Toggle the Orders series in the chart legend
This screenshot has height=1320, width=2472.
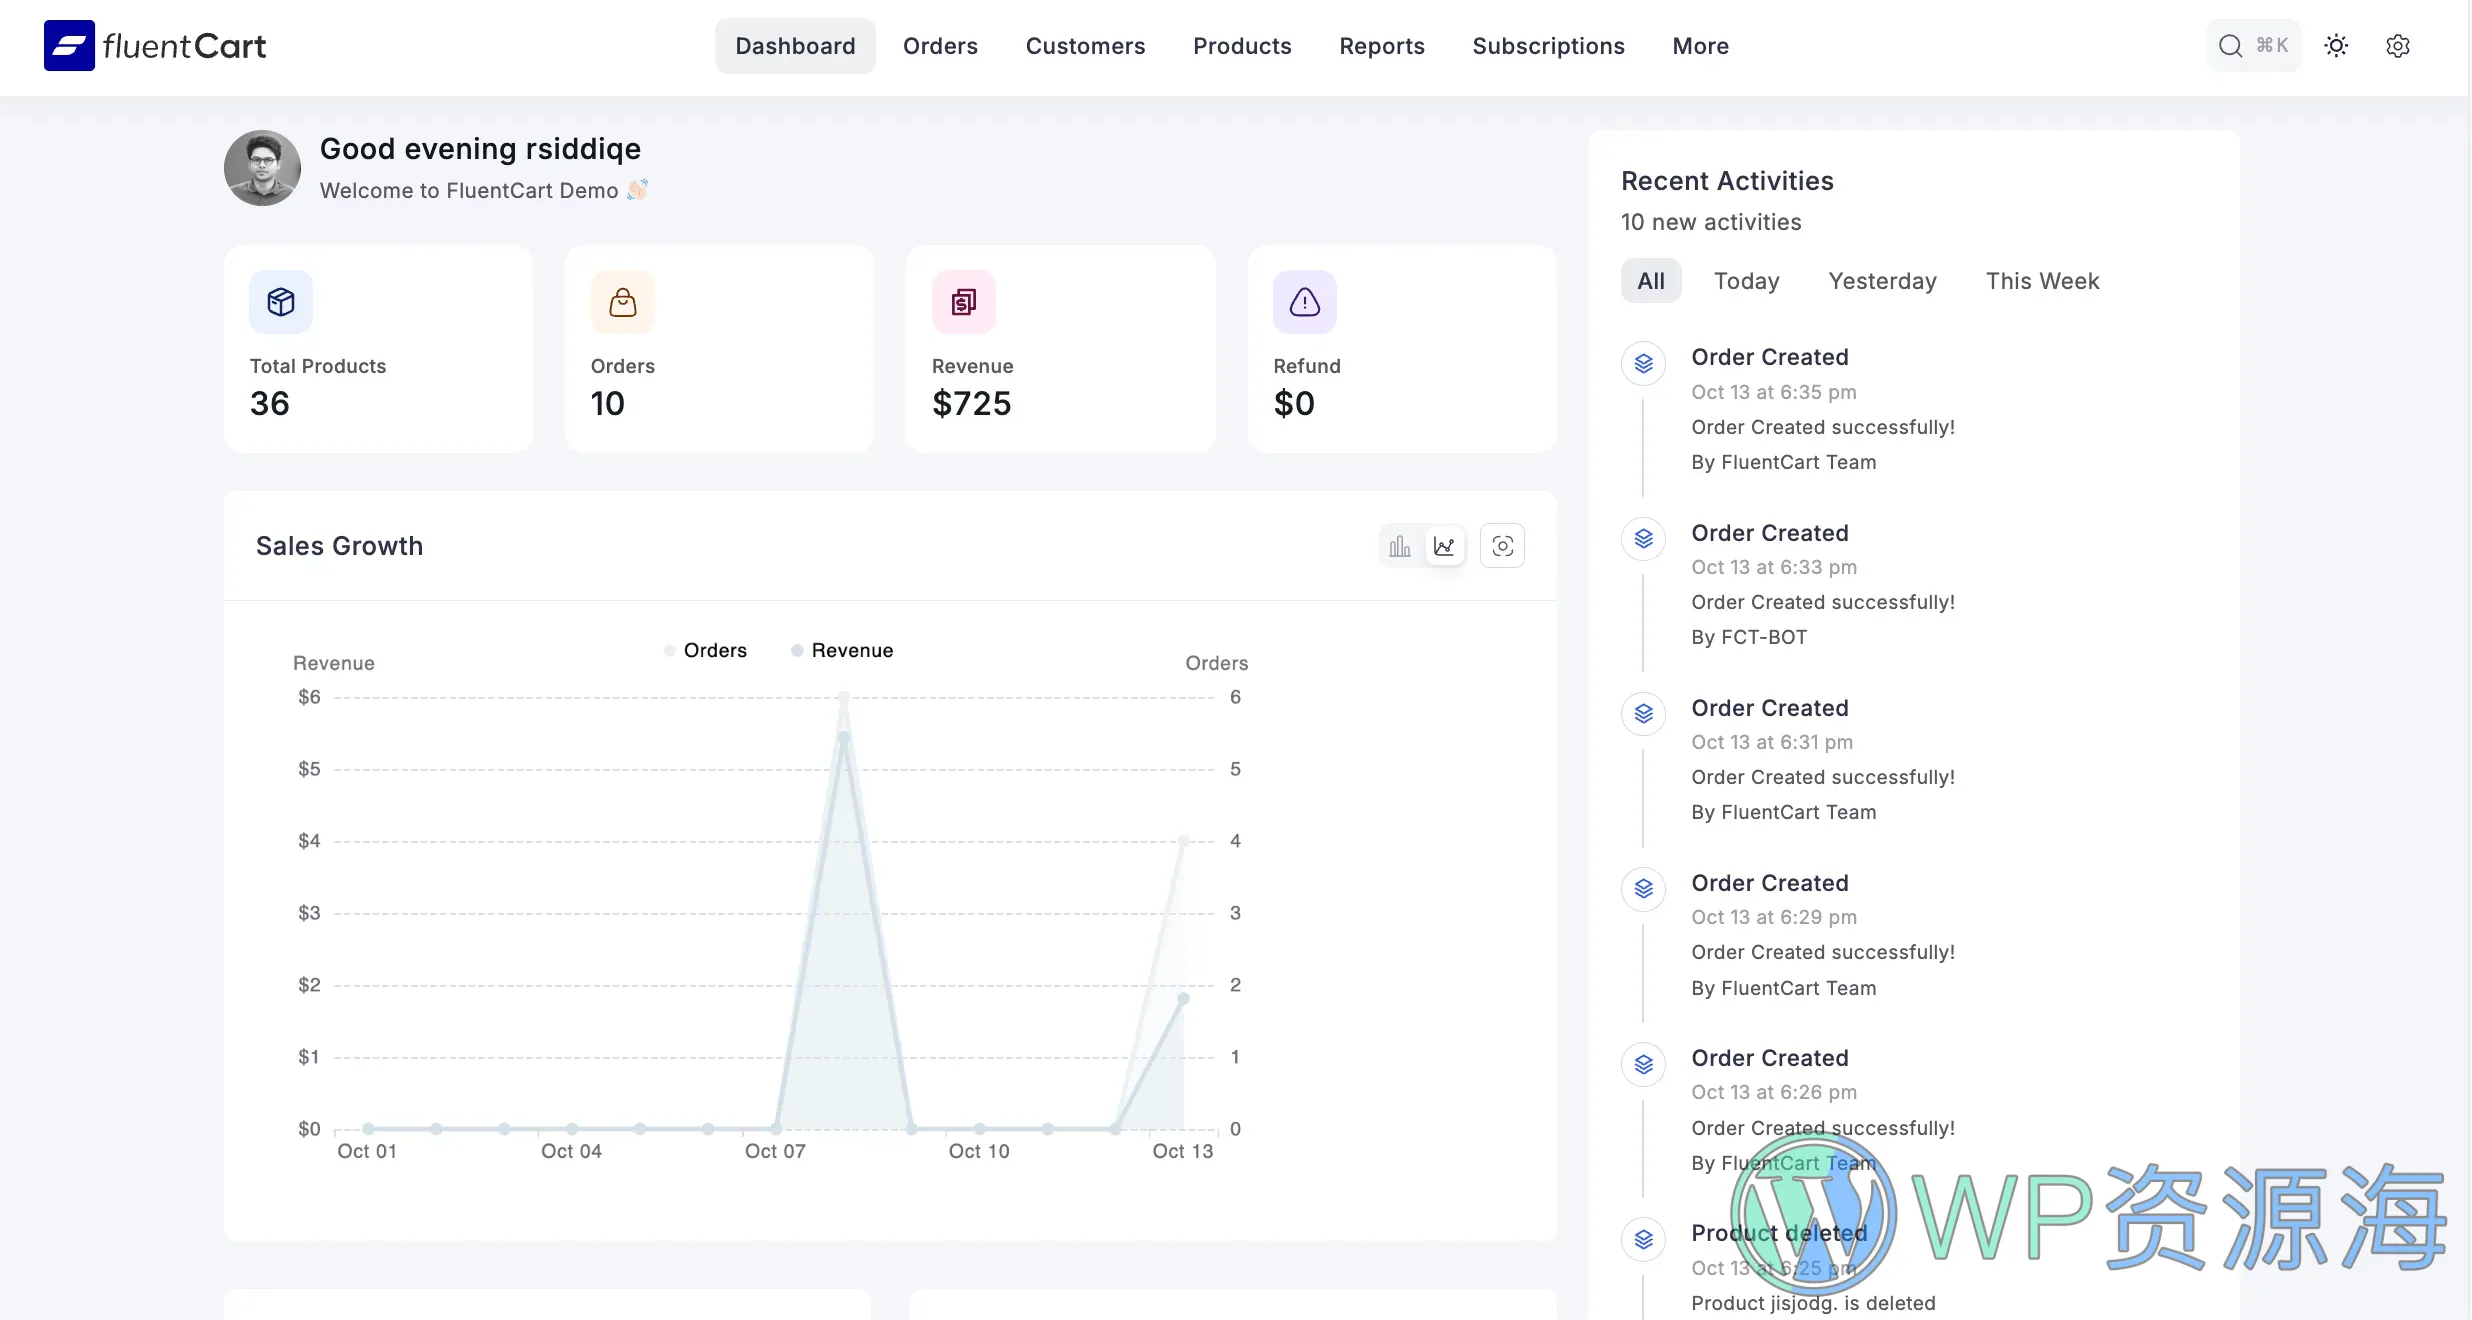tap(706, 649)
